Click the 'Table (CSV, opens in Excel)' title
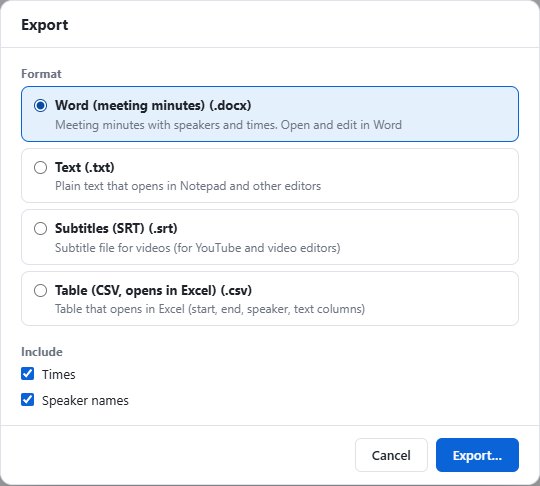540x486 pixels. [153, 290]
